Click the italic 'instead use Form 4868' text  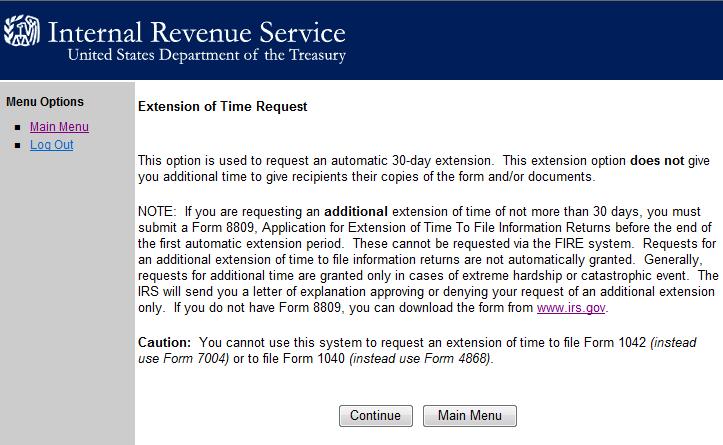(x=420, y=359)
